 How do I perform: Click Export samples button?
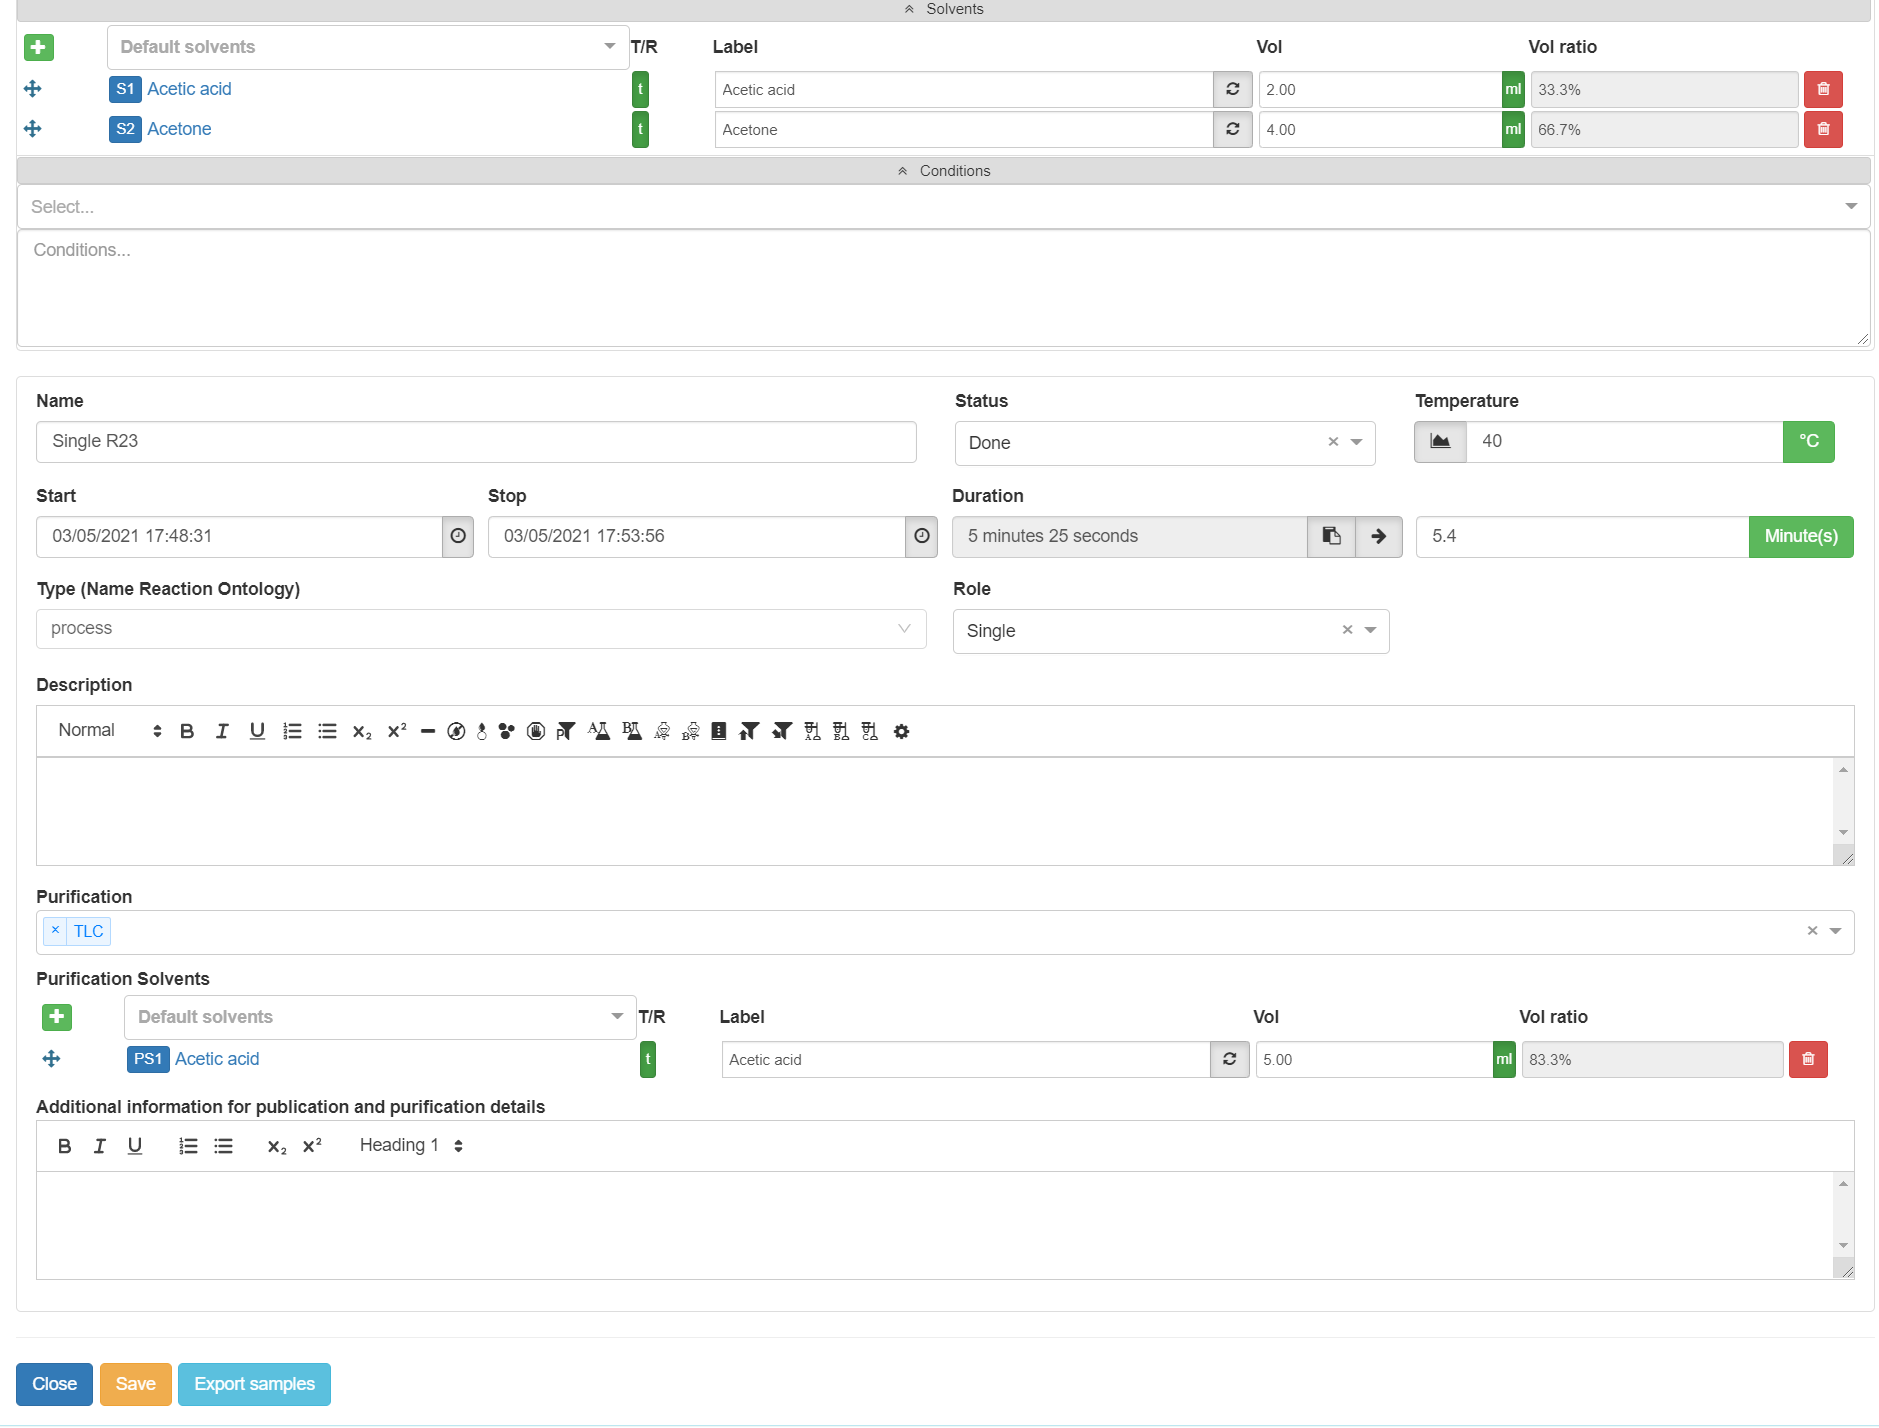click(254, 1384)
